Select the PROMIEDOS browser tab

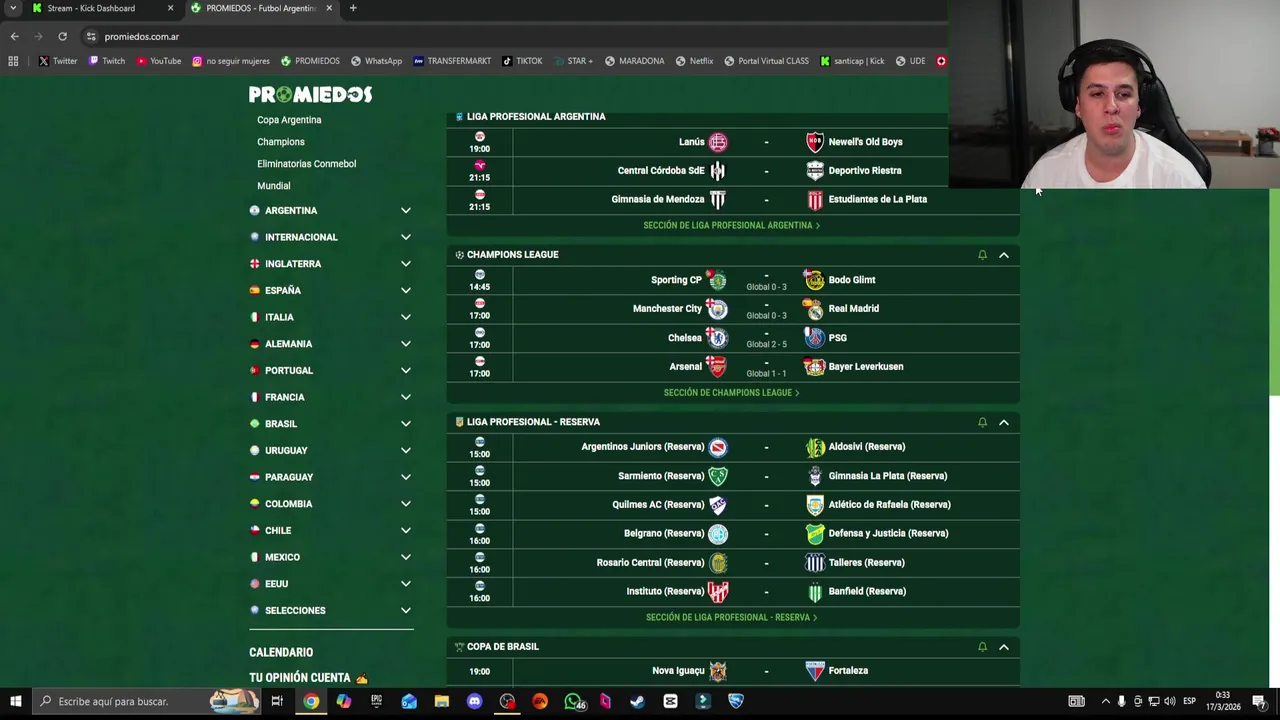pyautogui.click(x=260, y=8)
